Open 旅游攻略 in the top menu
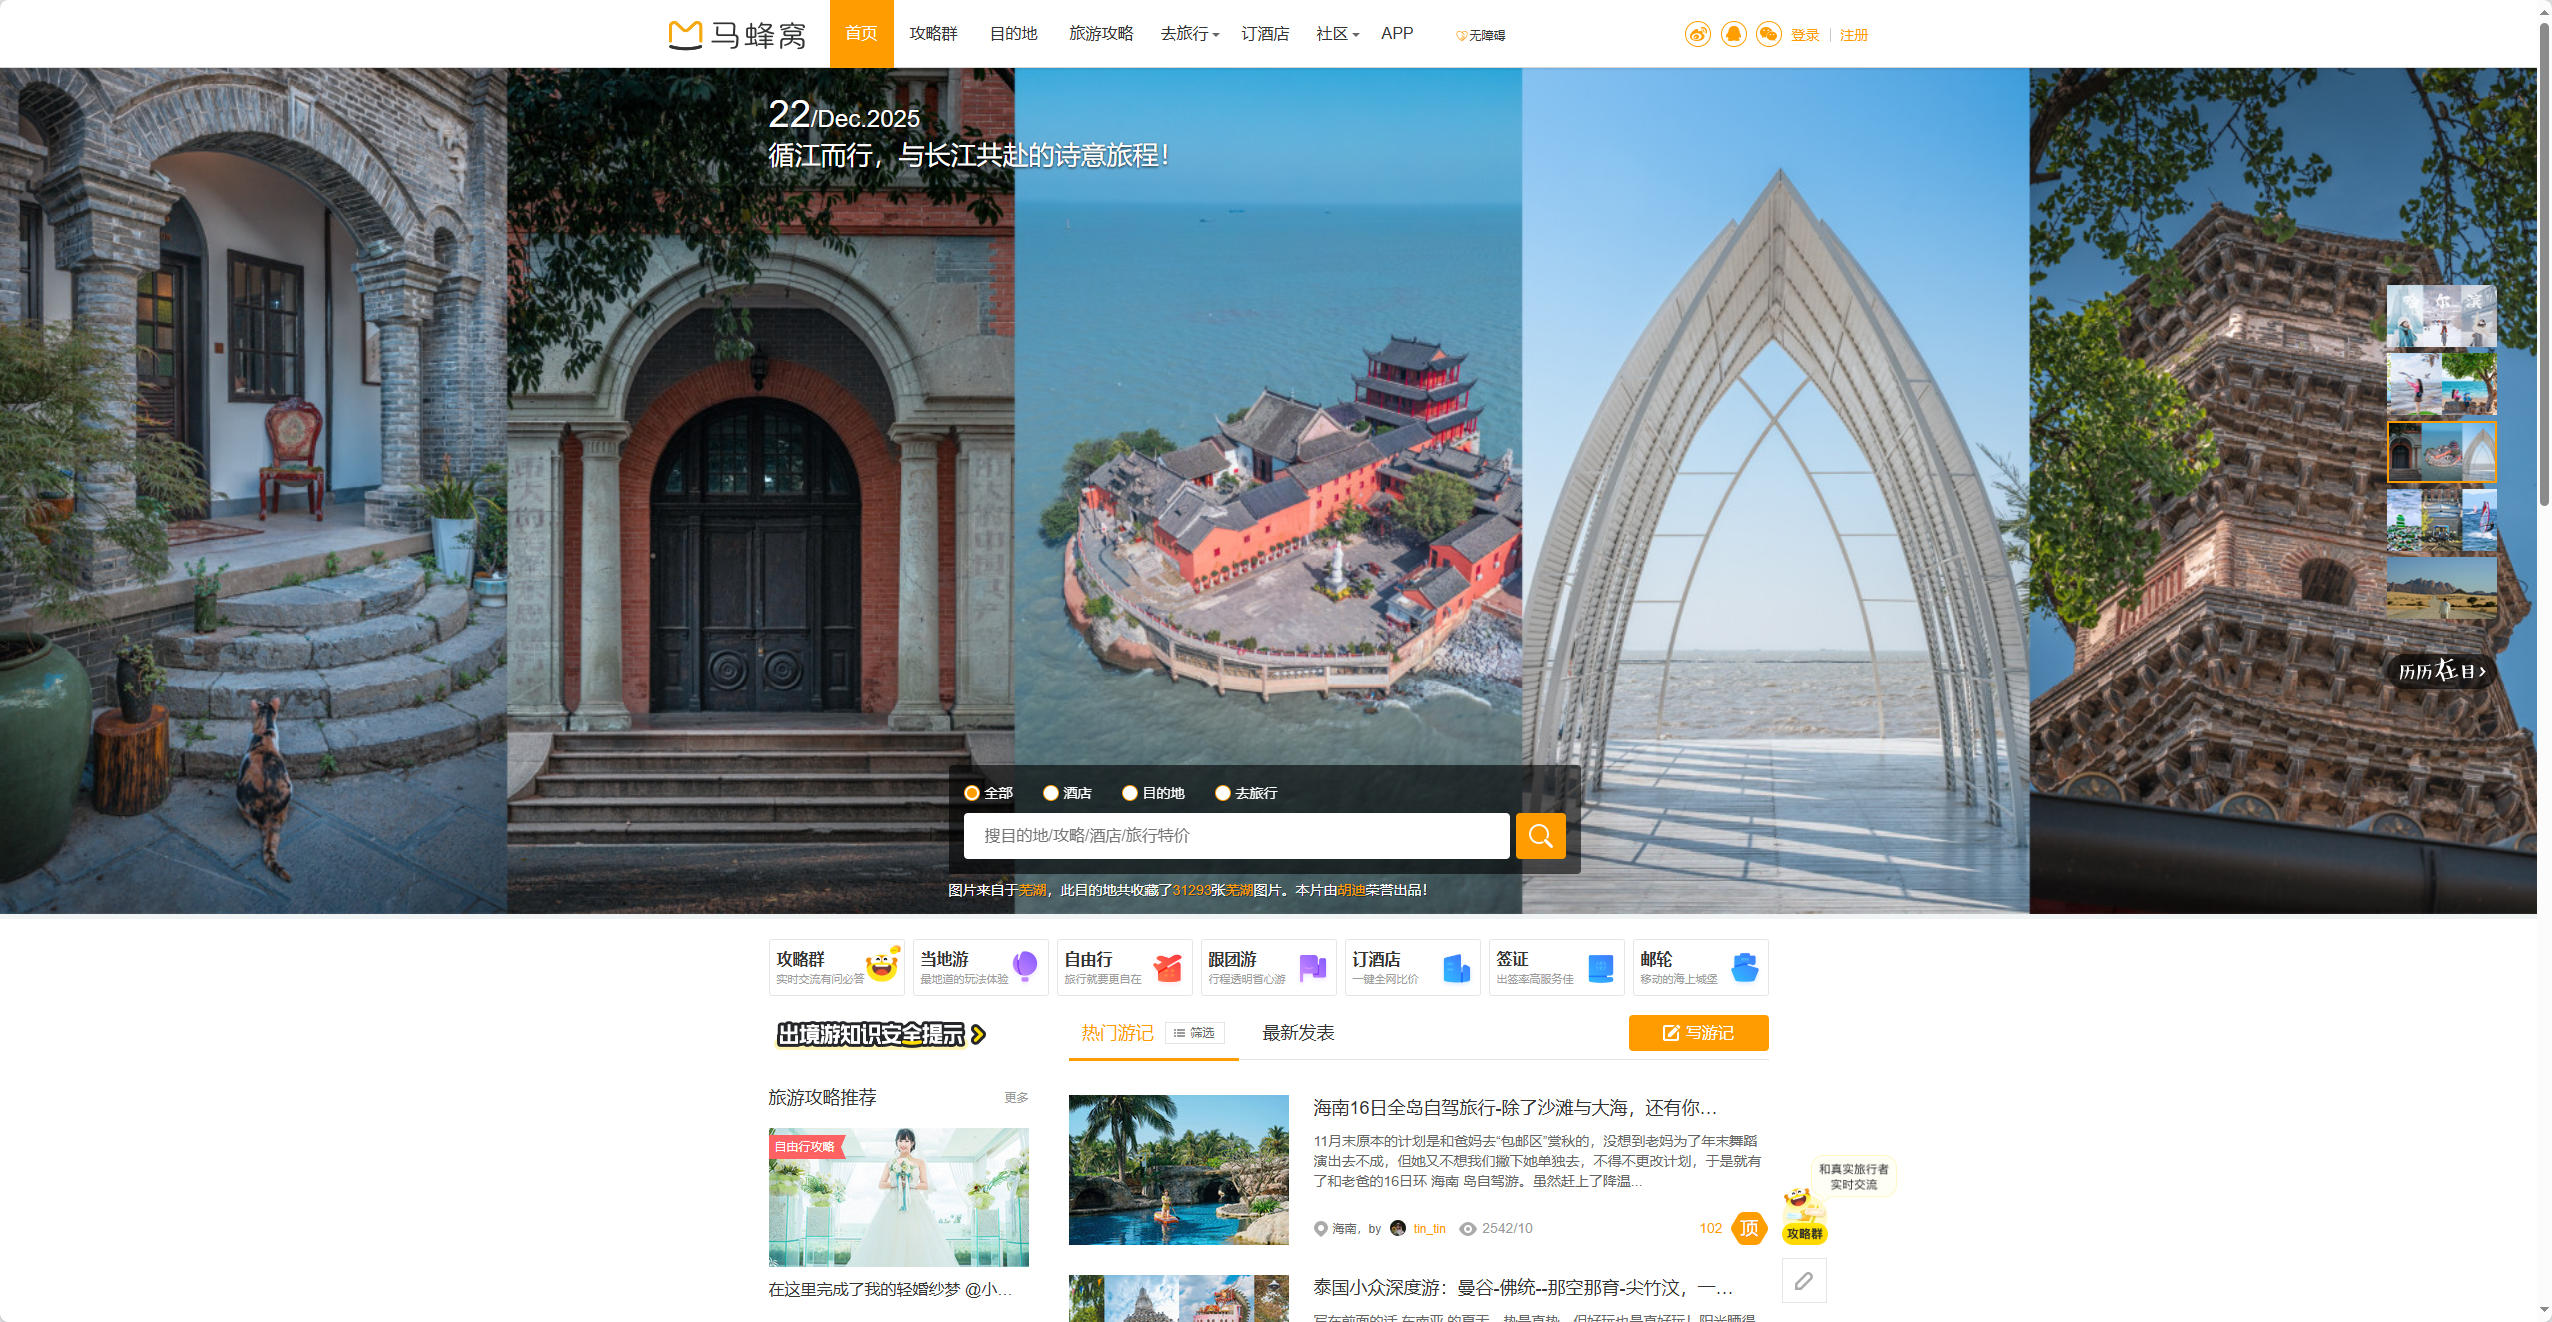This screenshot has height=1322, width=2552. coord(1100,34)
